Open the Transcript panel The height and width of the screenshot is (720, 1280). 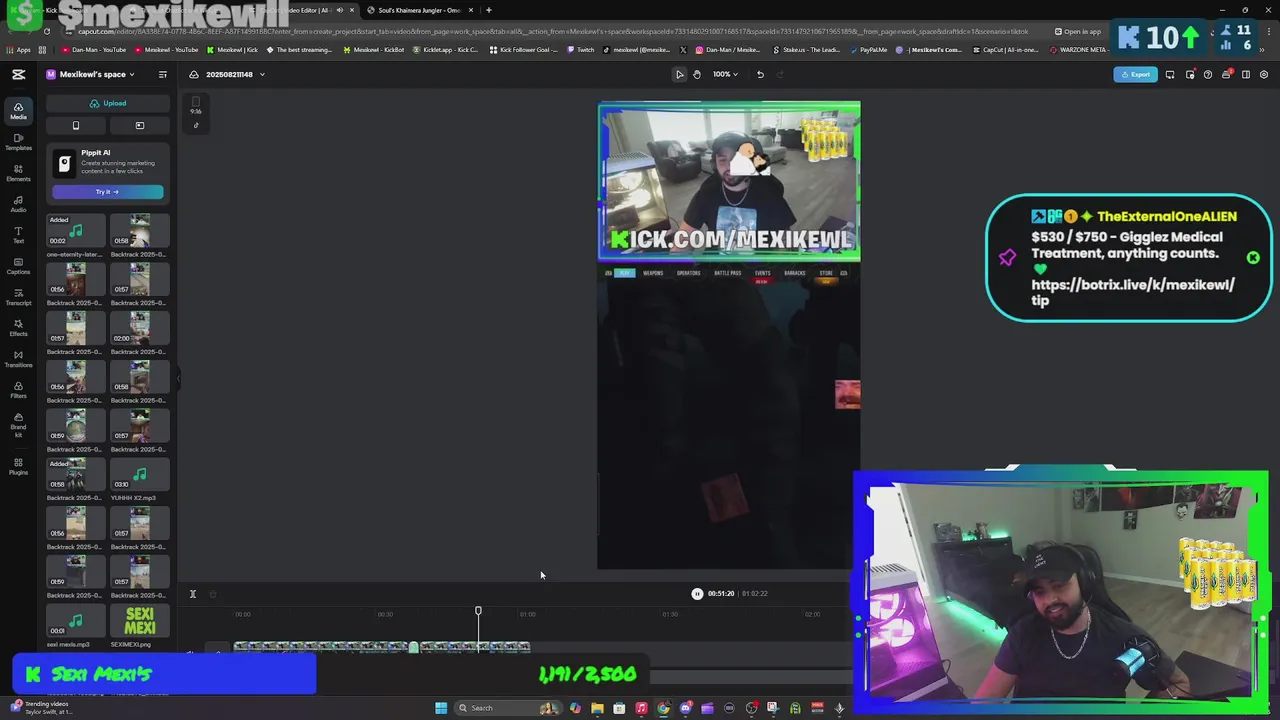[18, 297]
